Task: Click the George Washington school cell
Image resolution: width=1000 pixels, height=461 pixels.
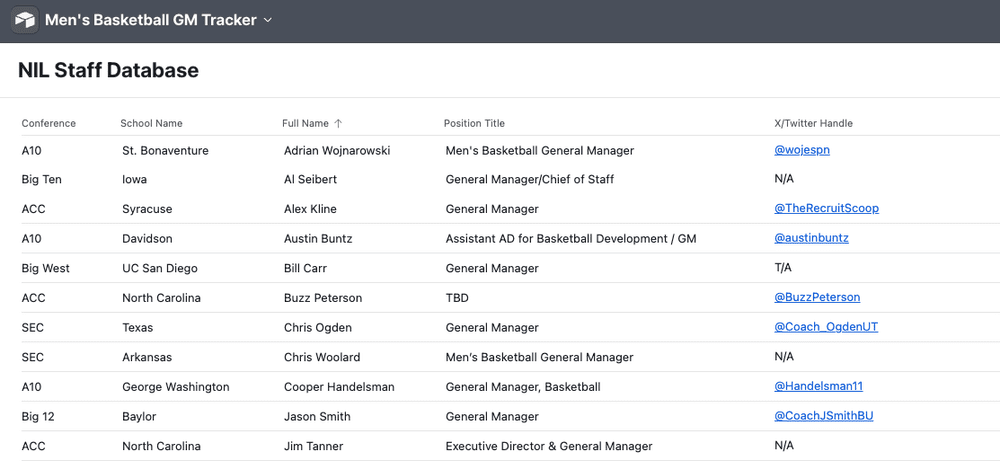Action: [175, 387]
